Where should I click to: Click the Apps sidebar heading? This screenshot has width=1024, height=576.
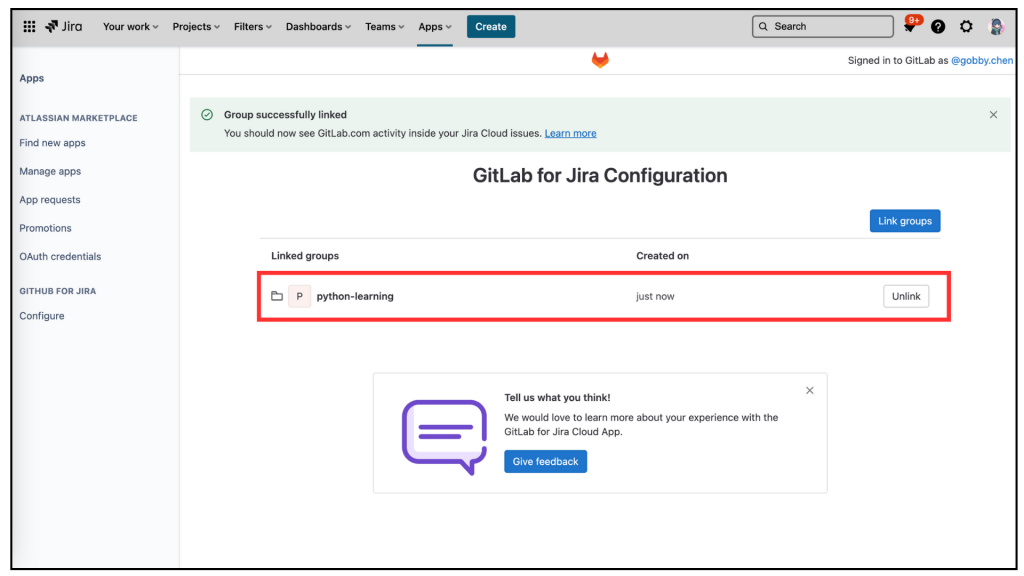click(x=31, y=78)
